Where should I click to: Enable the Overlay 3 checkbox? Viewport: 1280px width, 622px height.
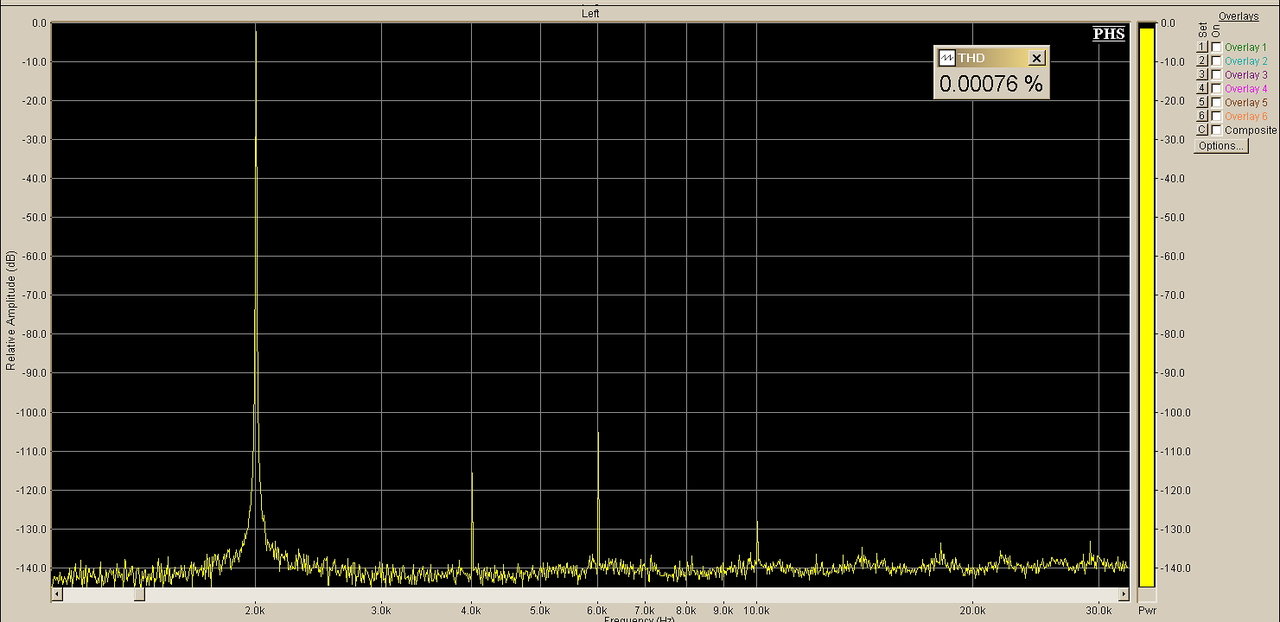pyautogui.click(x=1216, y=75)
